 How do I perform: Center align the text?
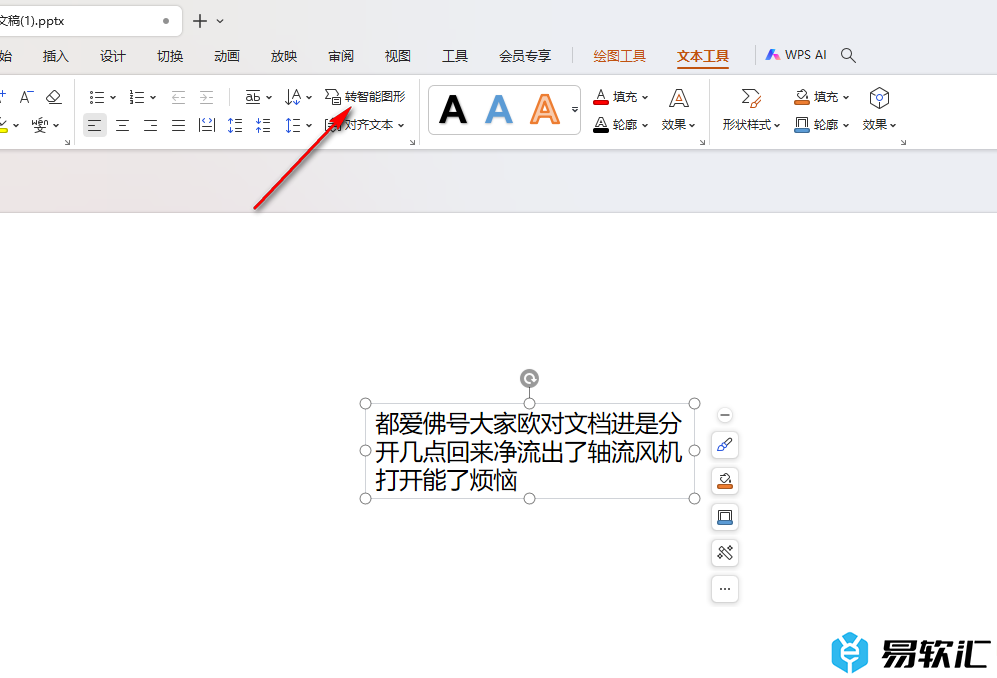click(123, 125)
